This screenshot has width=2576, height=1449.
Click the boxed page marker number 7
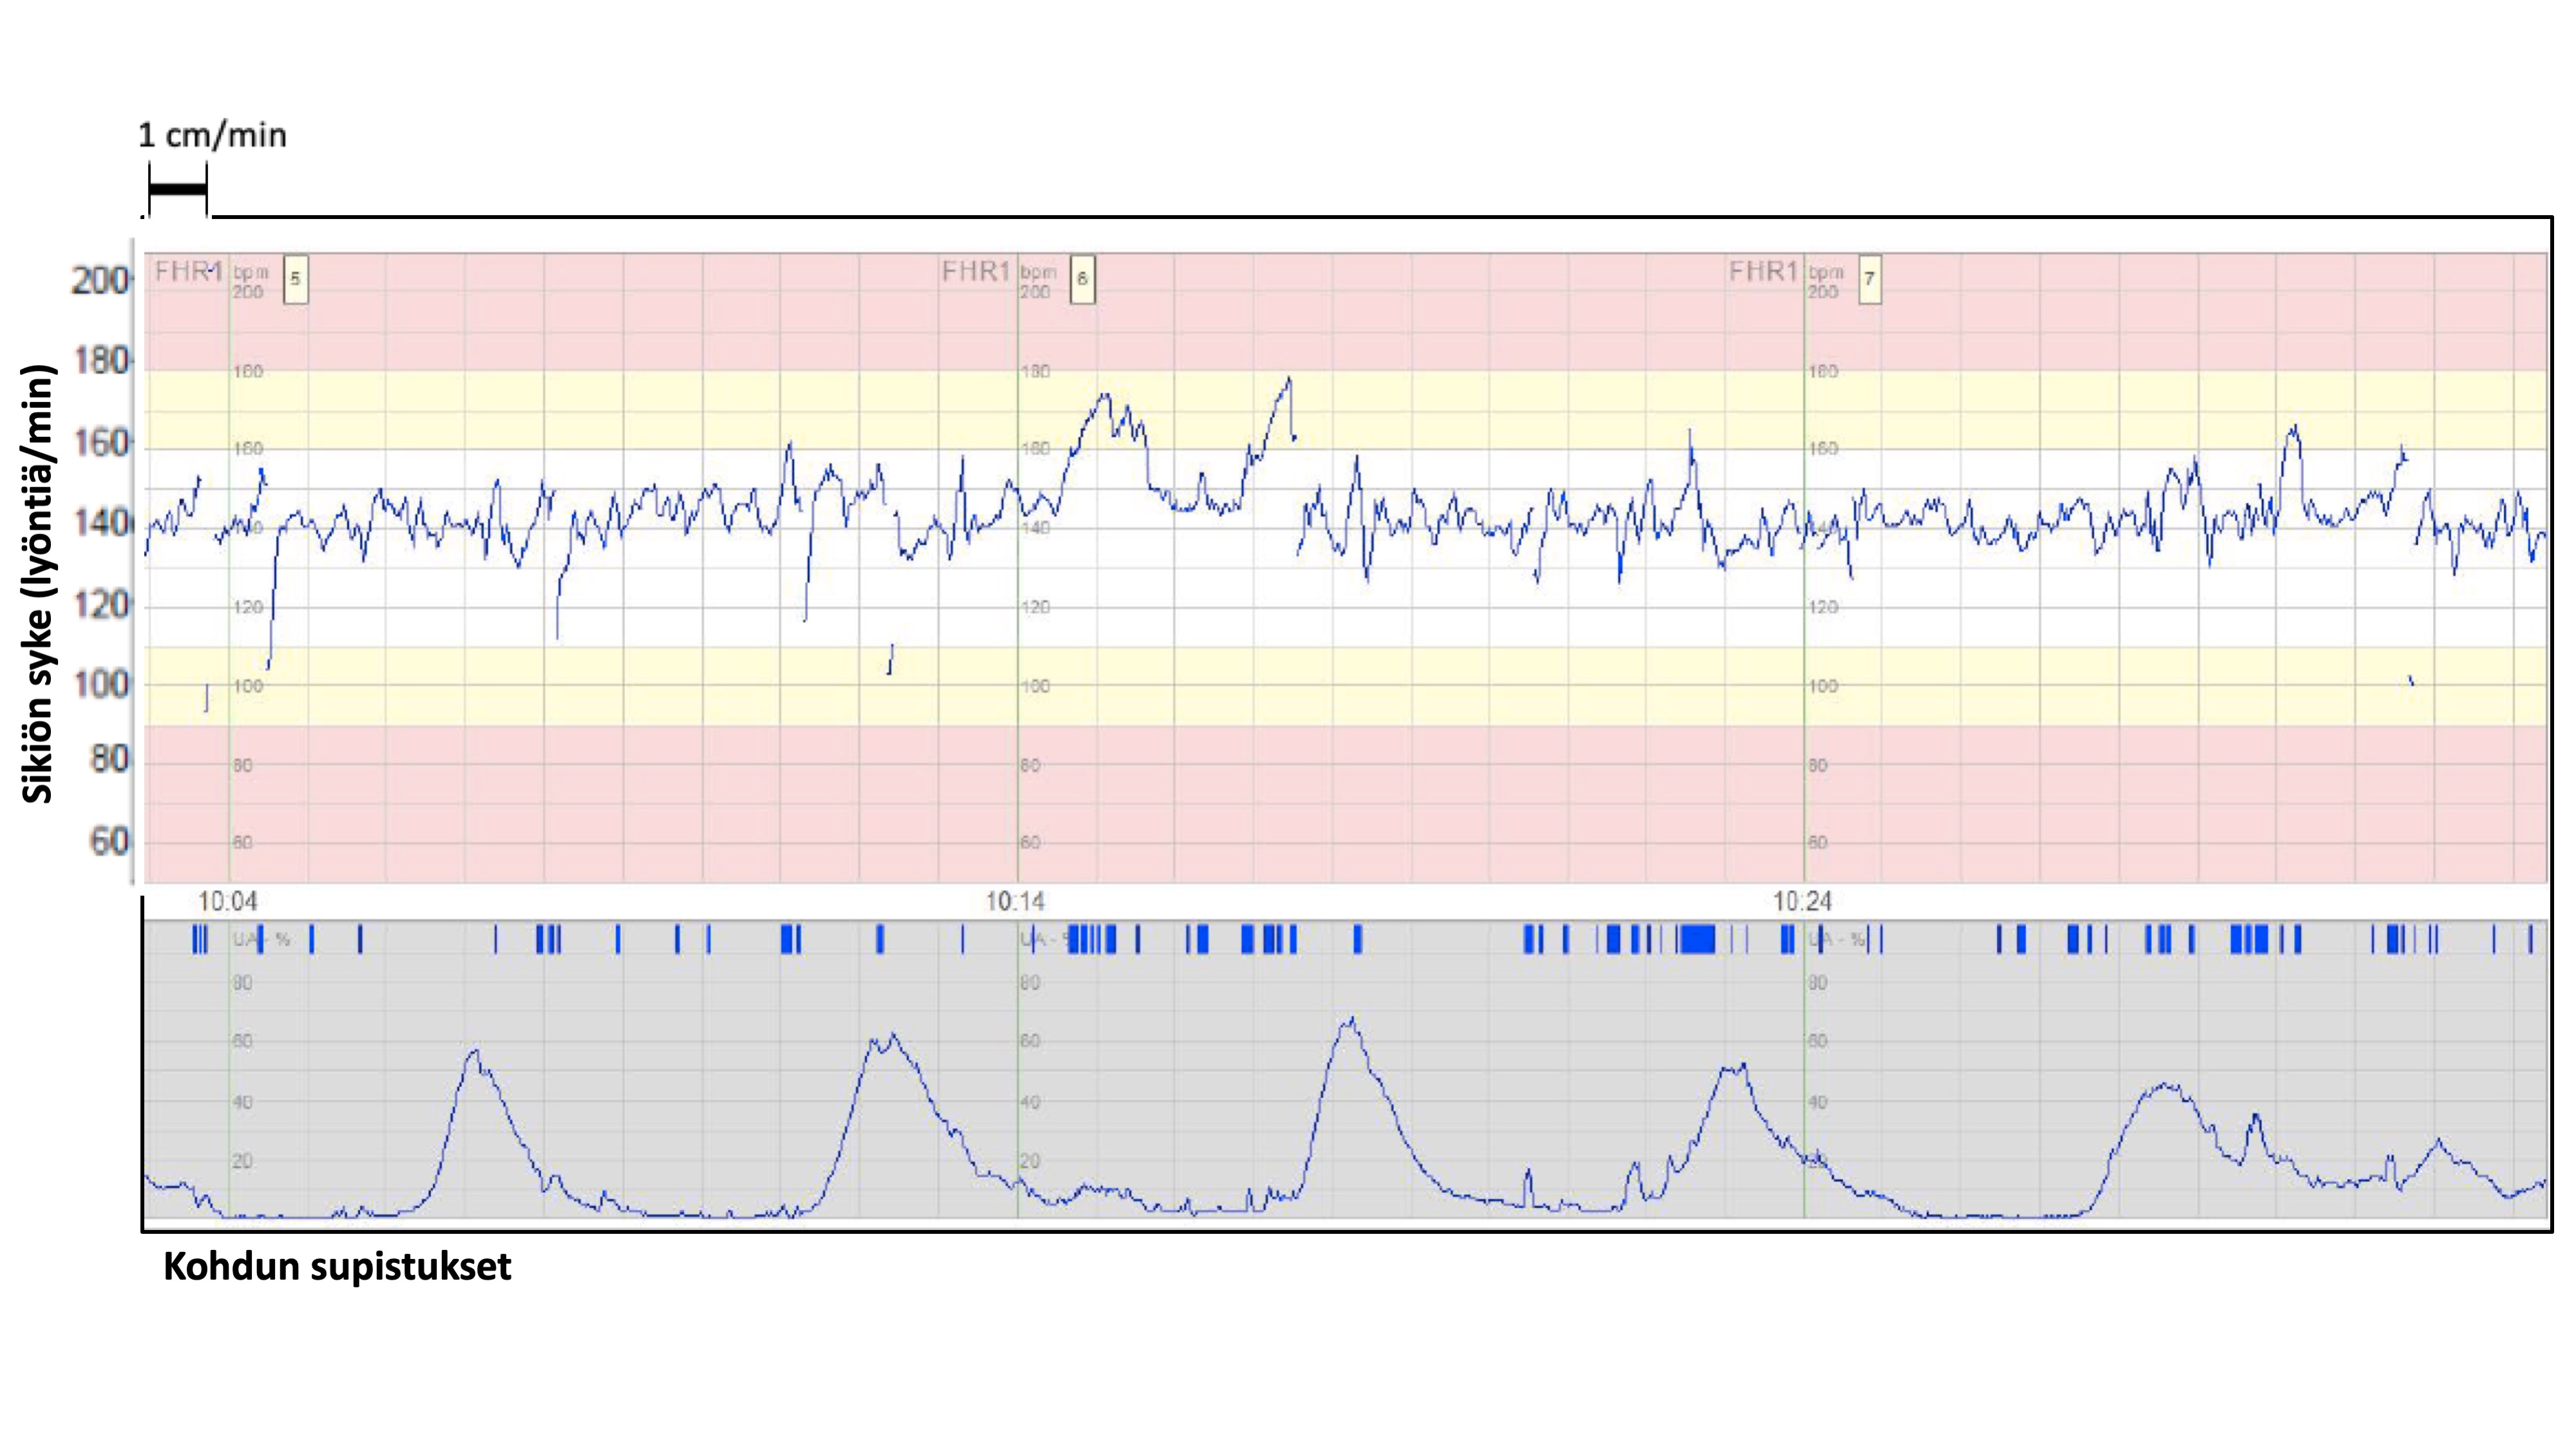pyautogui.click(x=1869, y=279)
